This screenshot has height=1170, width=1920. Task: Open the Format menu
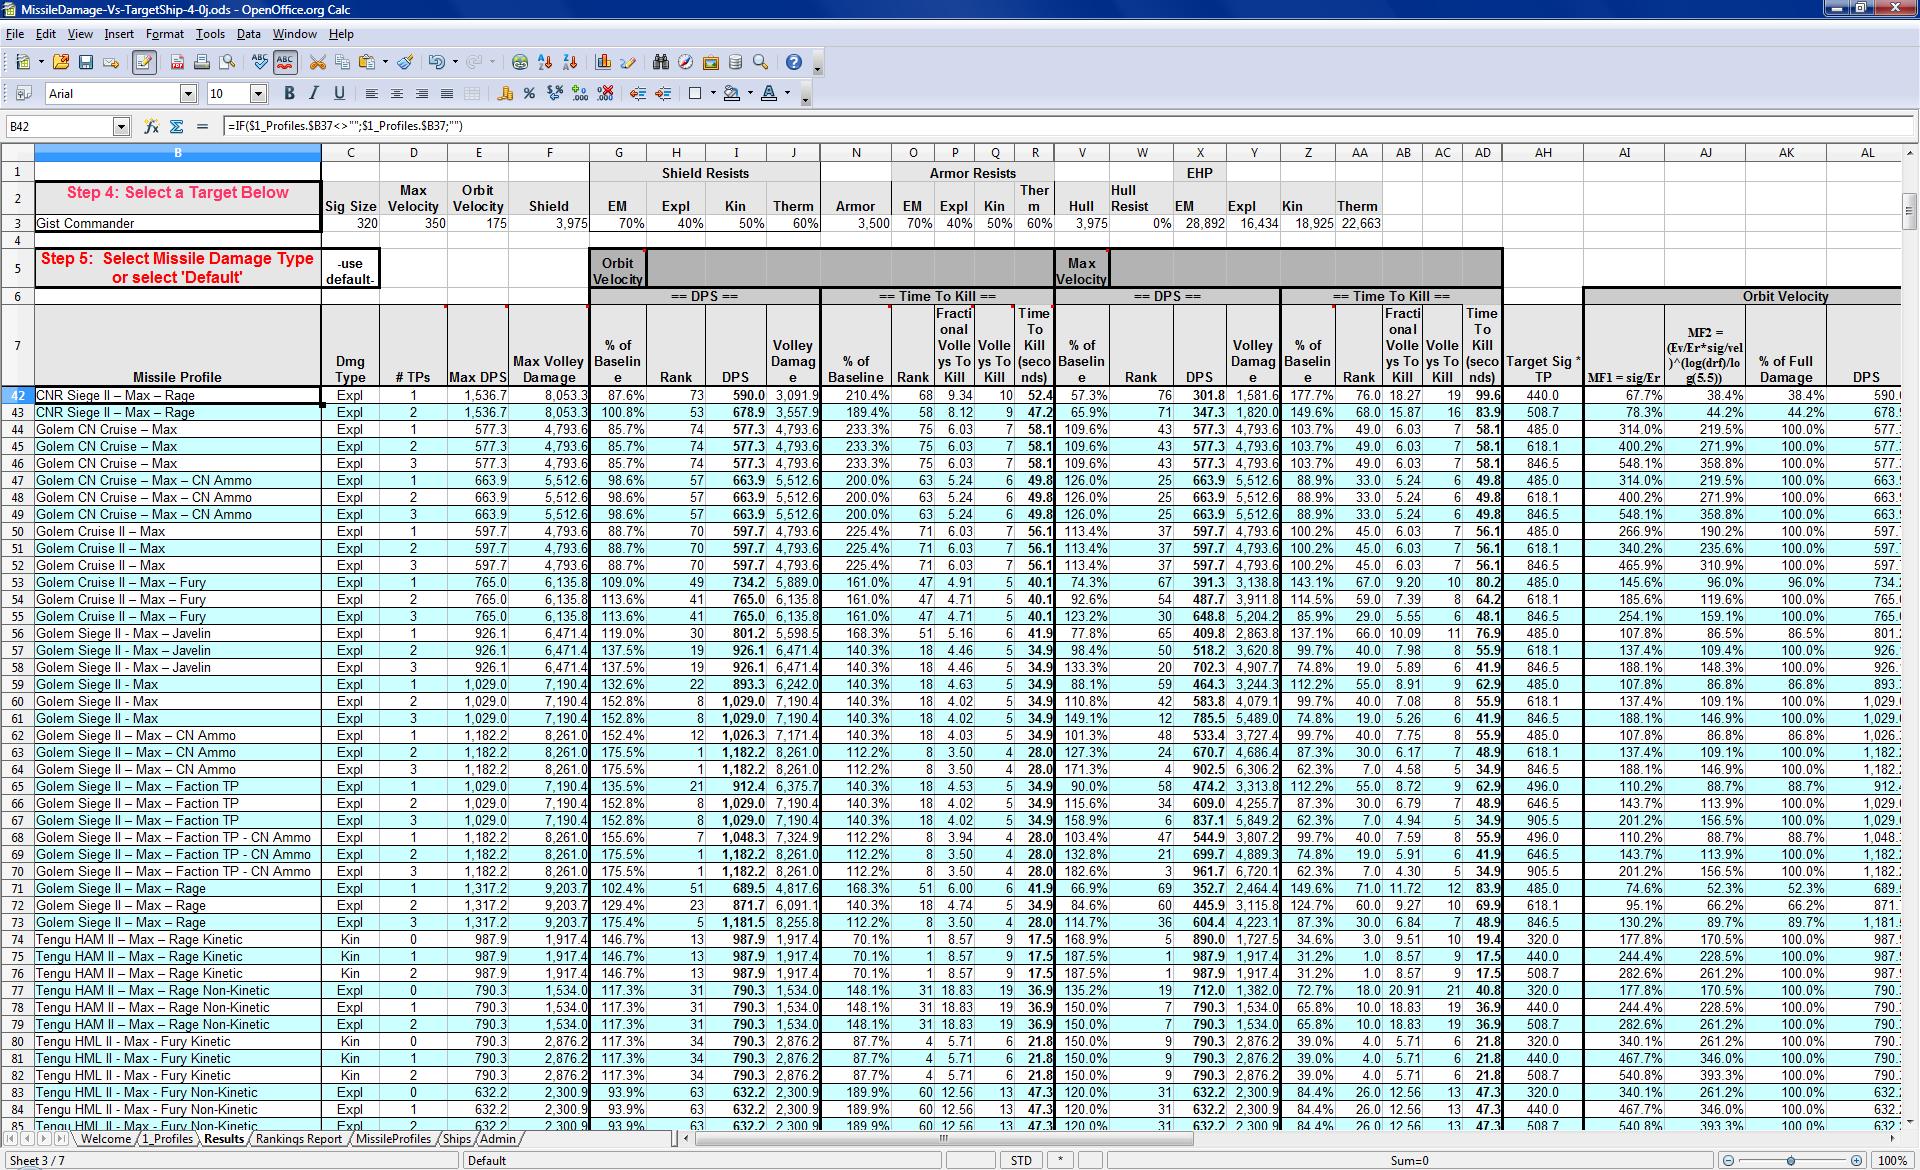click(x=164, y=33)
